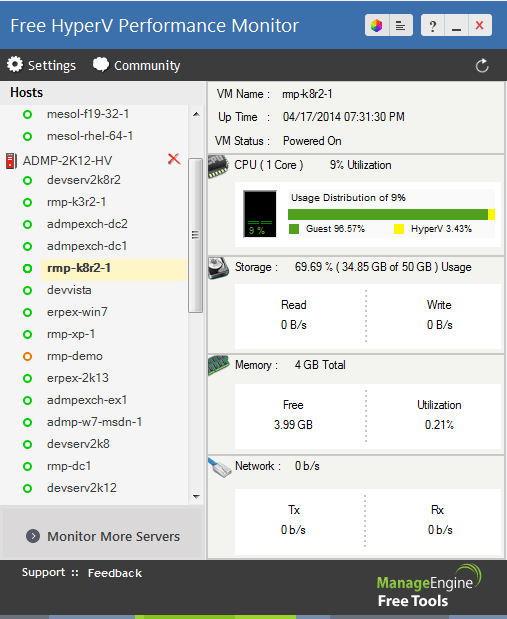Click the green Guest usage distribution bar
The image size is (507, 619).
(x=388, y=214)
